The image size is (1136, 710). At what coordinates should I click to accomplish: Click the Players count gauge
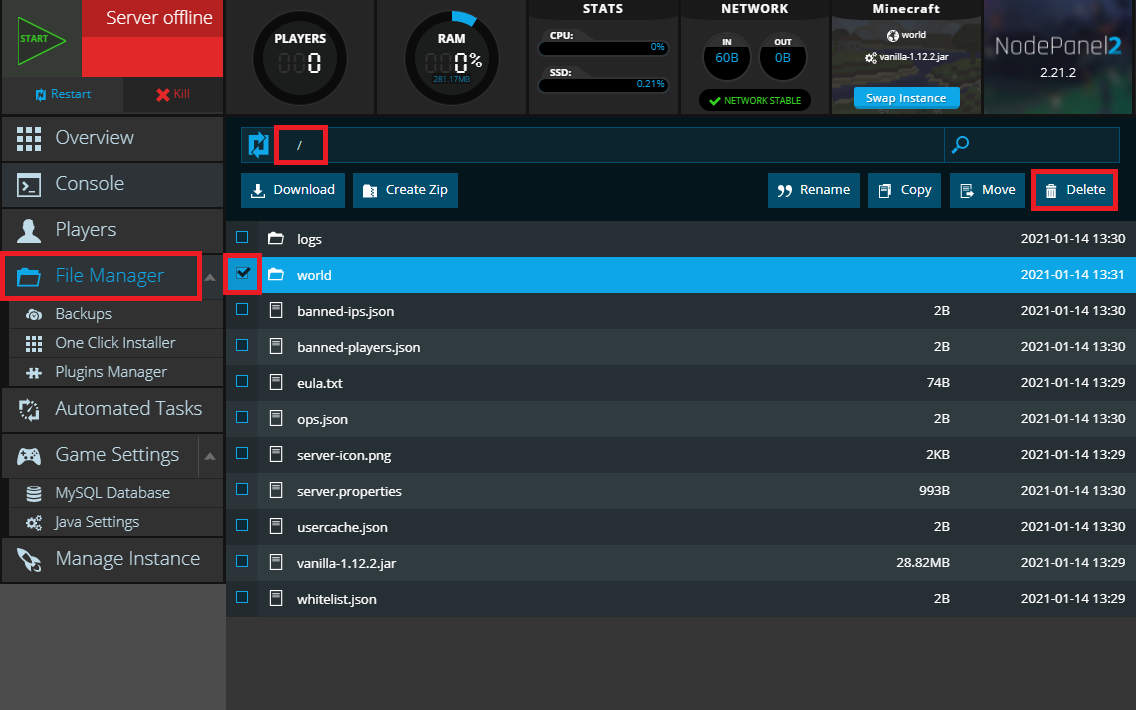[x=299, y=57]
